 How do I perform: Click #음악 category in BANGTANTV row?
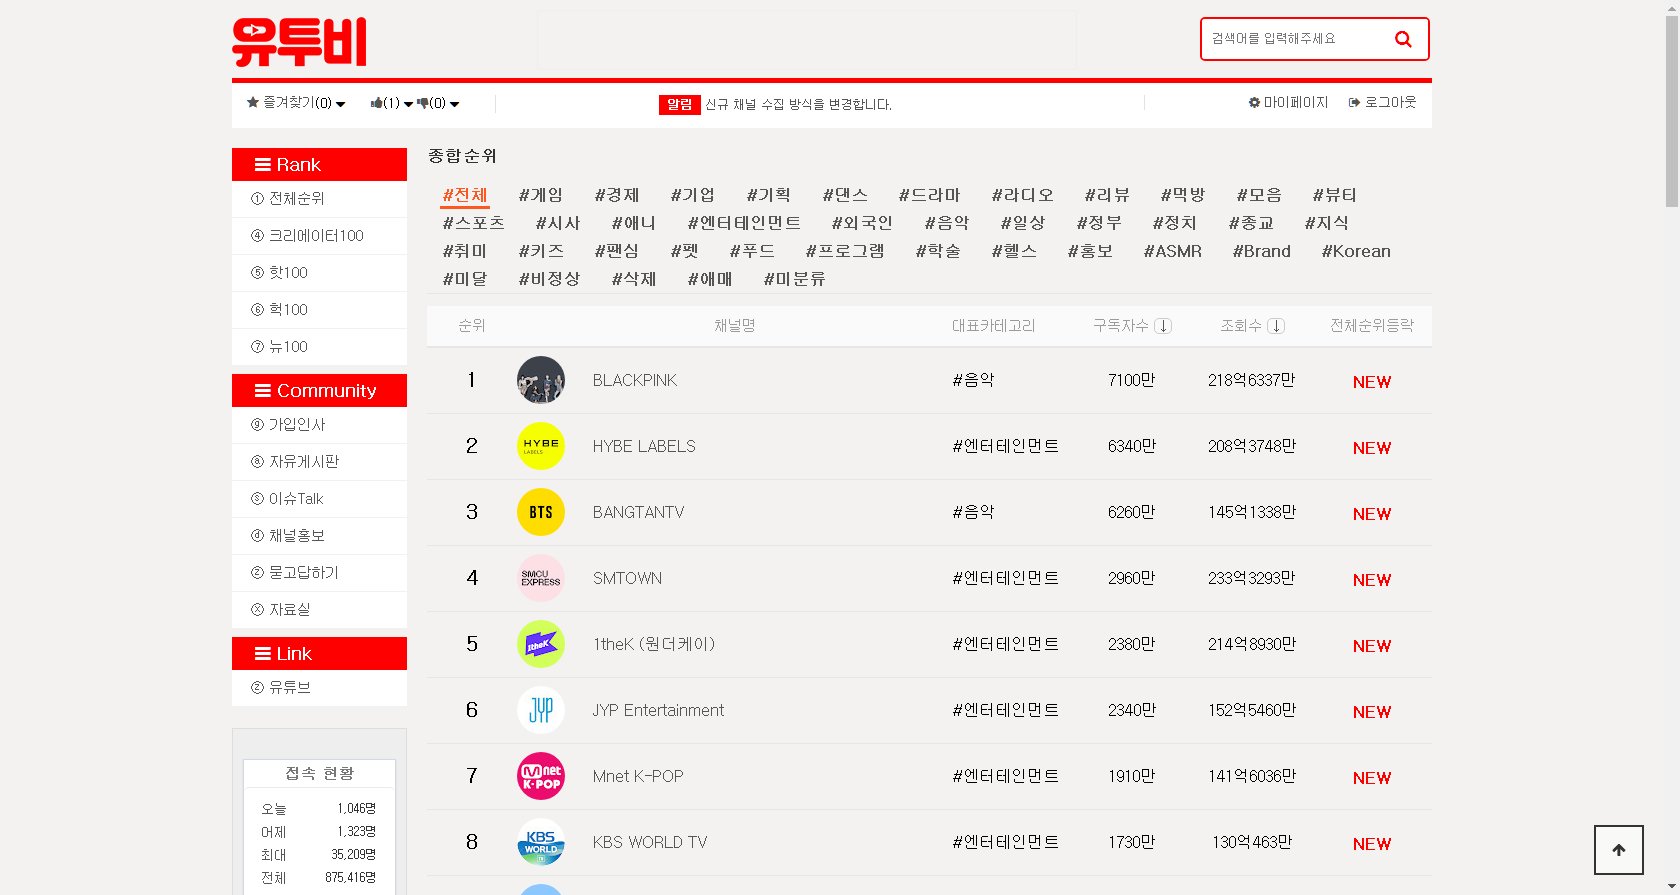pos(973,512)
